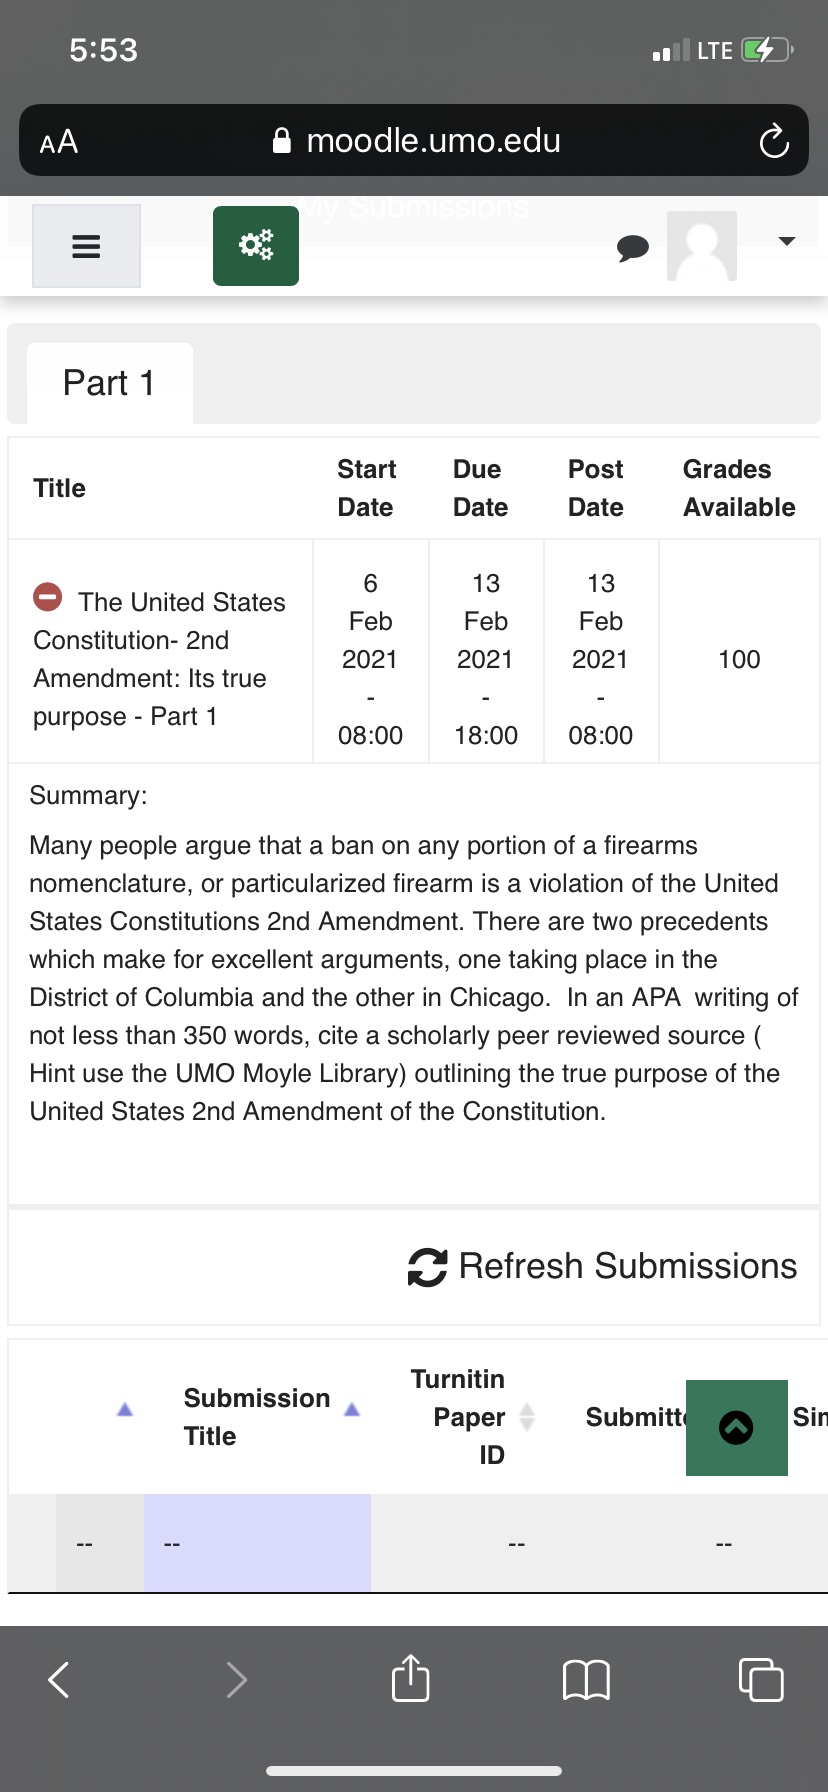828x1792 pixels.
Task: Open the green settings gears menu
Action: pos(256,246)
